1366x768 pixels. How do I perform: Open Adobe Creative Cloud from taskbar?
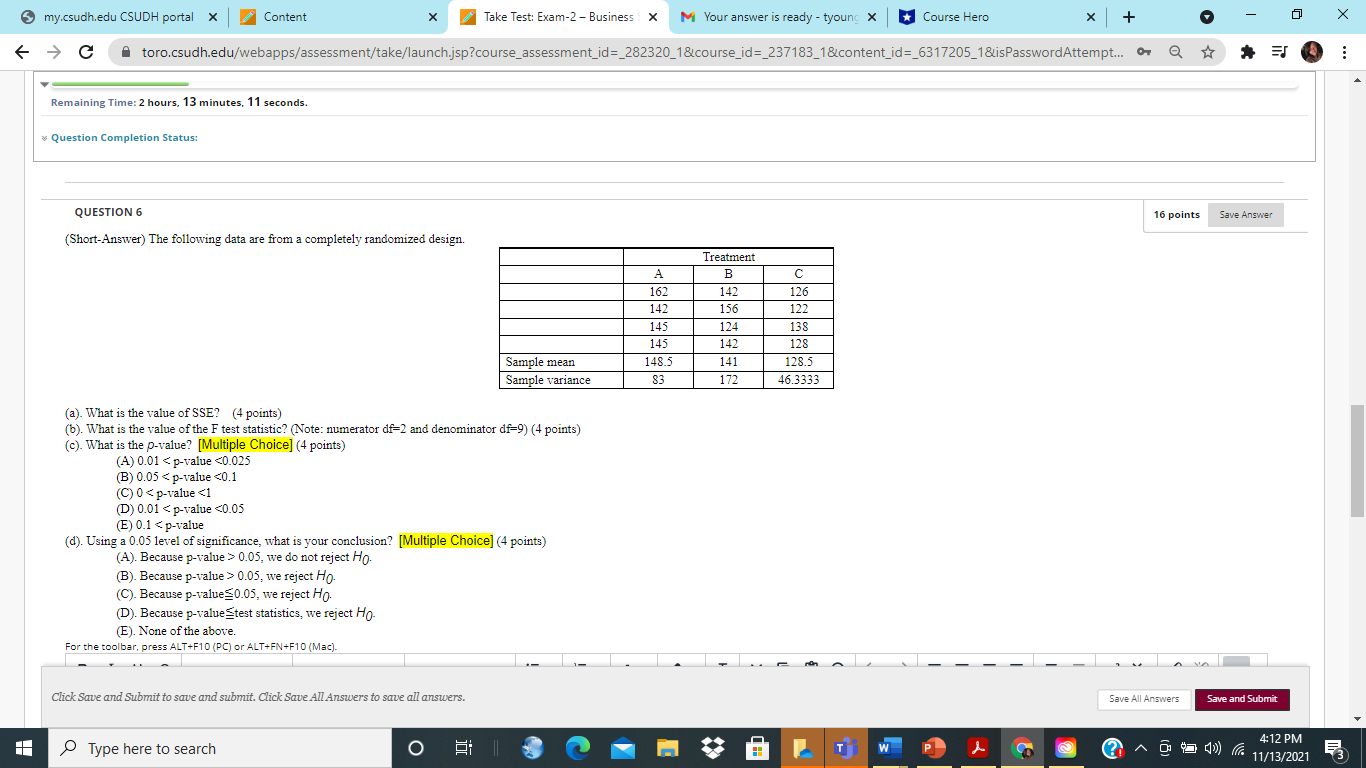(1066, 748)
